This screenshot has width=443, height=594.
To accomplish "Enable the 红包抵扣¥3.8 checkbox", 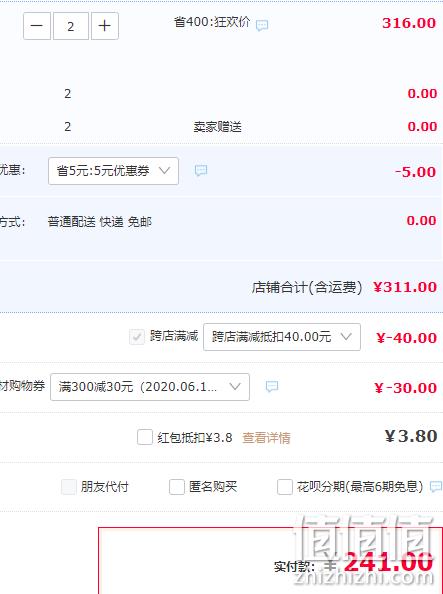I will click(145, 437).
